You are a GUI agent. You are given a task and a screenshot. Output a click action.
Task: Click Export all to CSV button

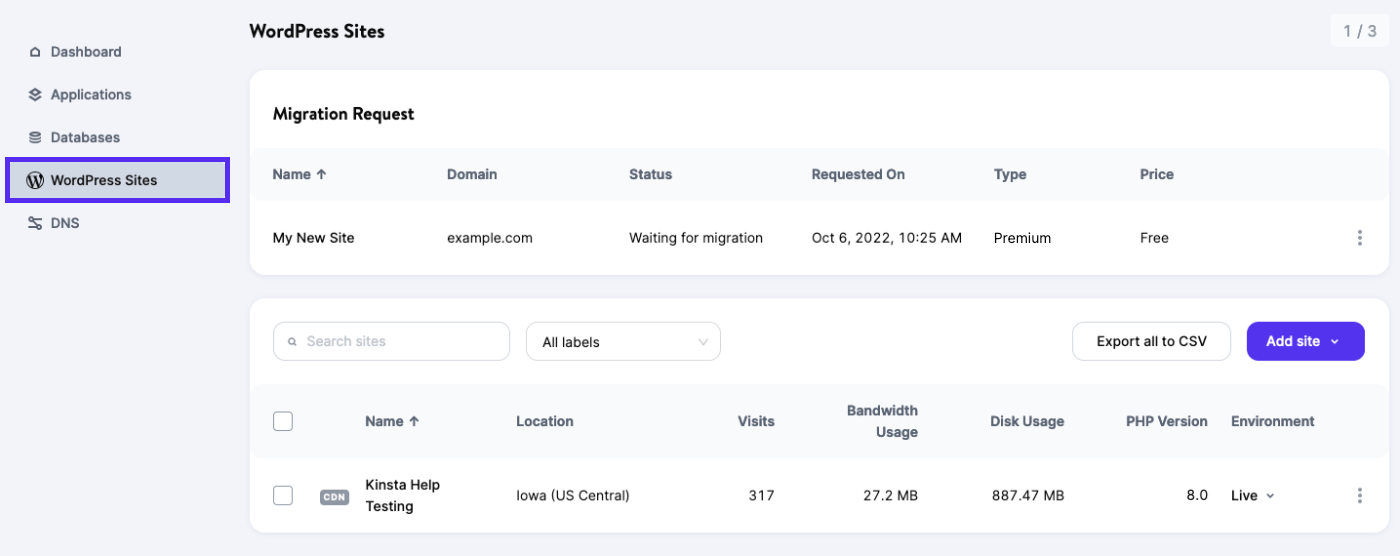[1151, 342]
